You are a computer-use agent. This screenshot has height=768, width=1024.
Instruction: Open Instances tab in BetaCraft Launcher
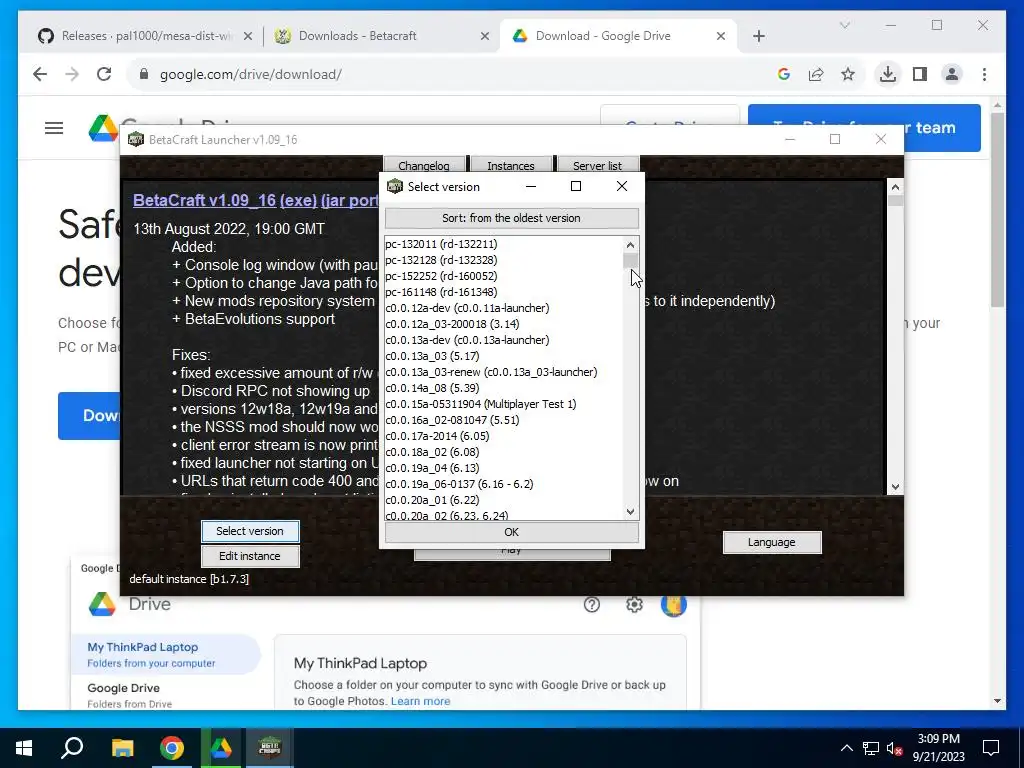point(511,165)
